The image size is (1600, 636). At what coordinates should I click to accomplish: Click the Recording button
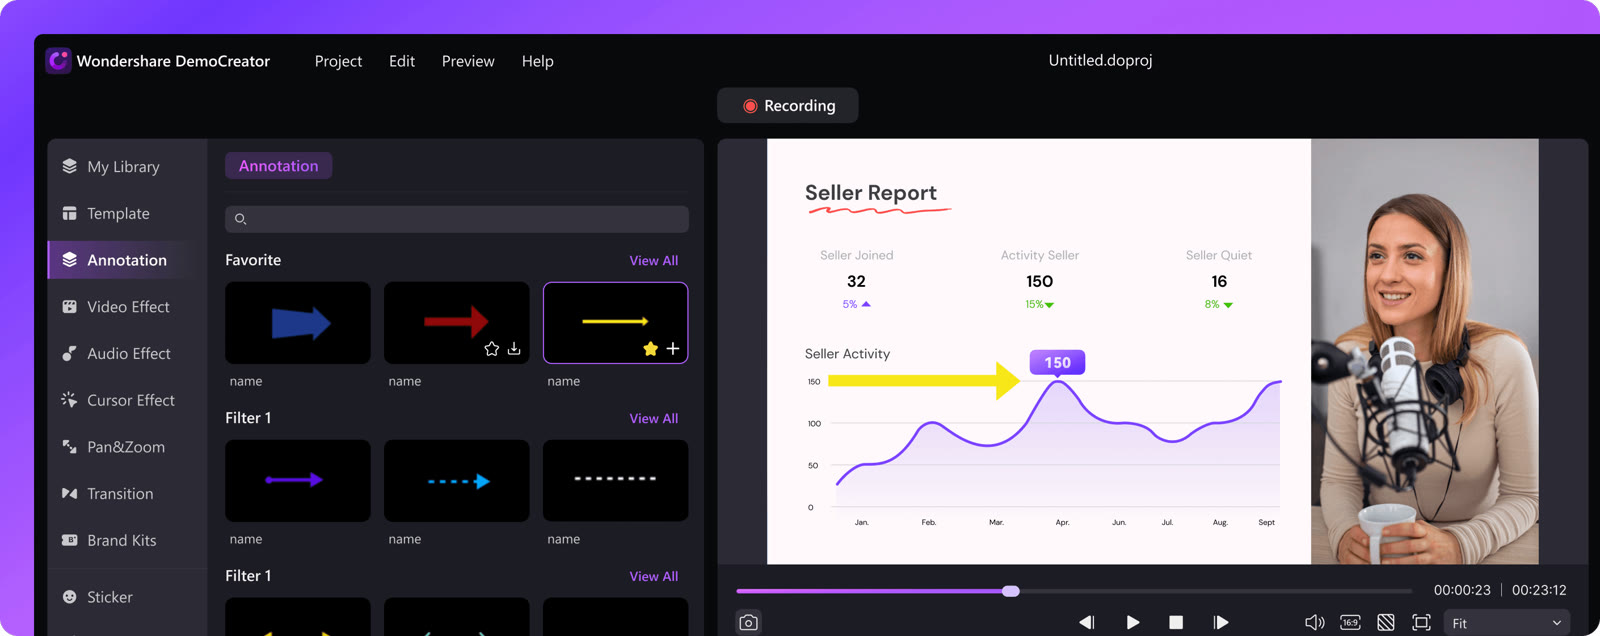(x=788, y=106)
